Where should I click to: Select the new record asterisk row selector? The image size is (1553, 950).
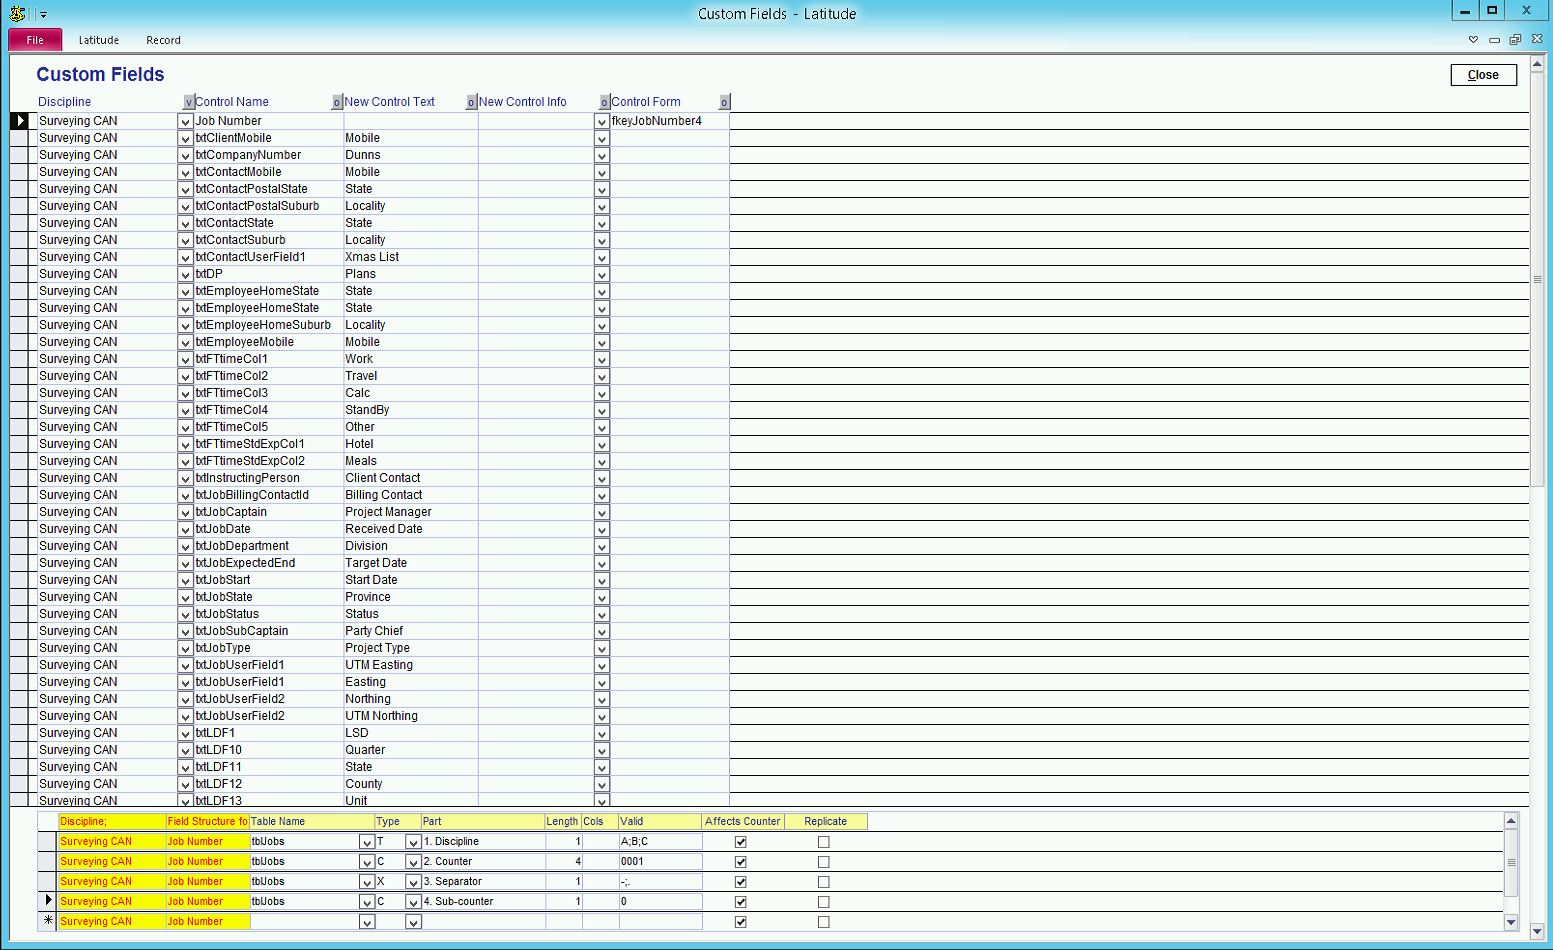pyautogui.click(x=47, y=921)
